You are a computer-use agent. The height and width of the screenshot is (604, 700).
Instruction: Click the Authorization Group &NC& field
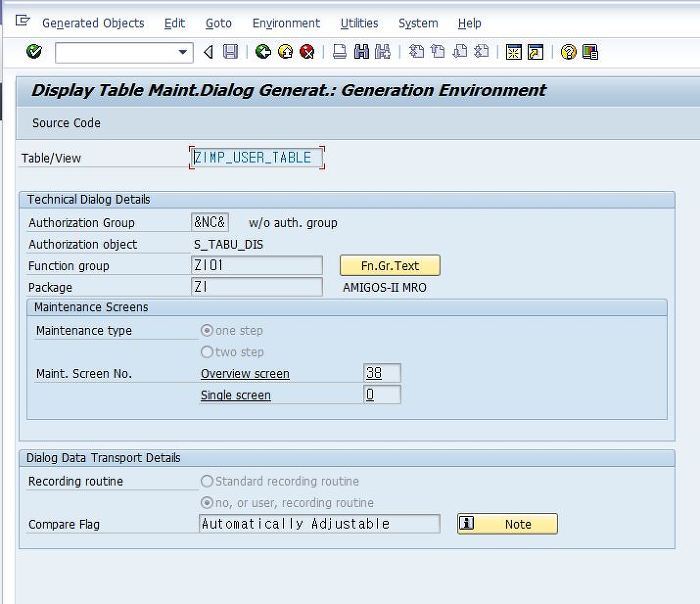(210, 222)
